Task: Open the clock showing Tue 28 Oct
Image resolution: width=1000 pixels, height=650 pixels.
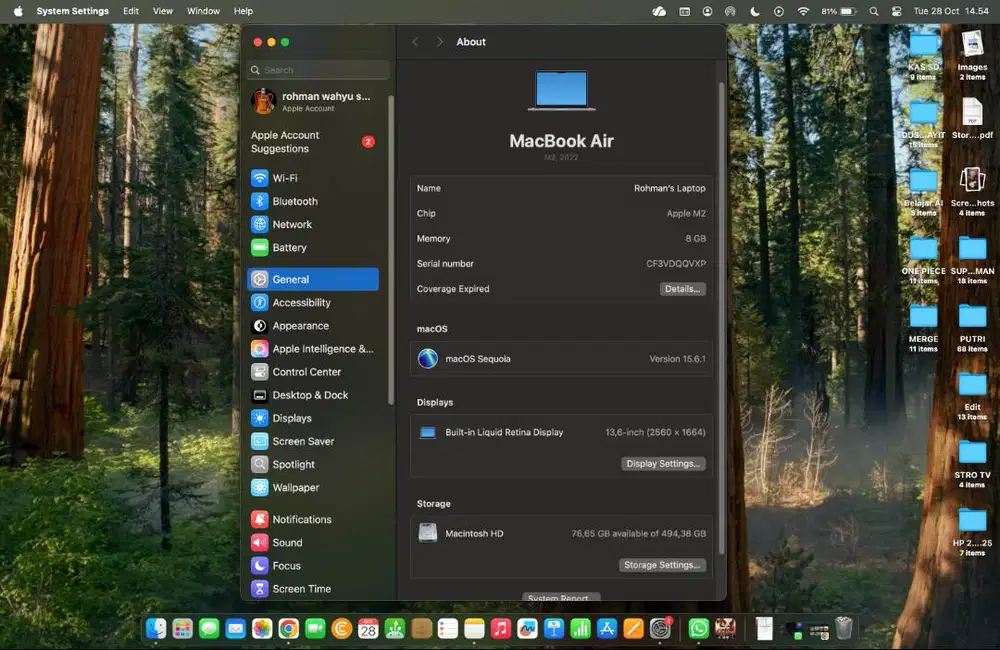Action: pos(951,11)
